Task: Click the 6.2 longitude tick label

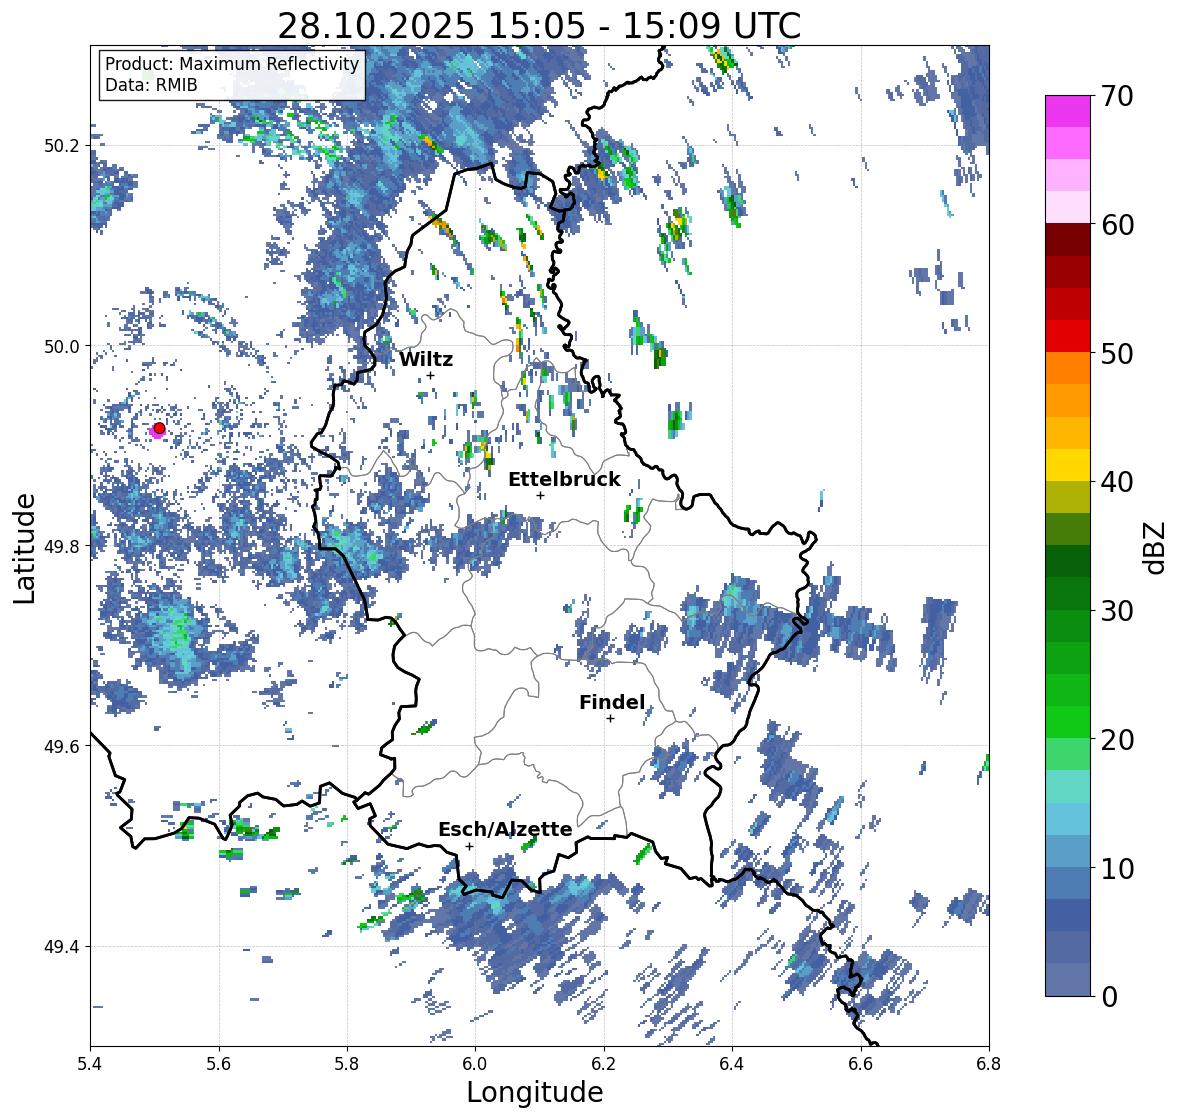Action: (x=604, y=1063)
